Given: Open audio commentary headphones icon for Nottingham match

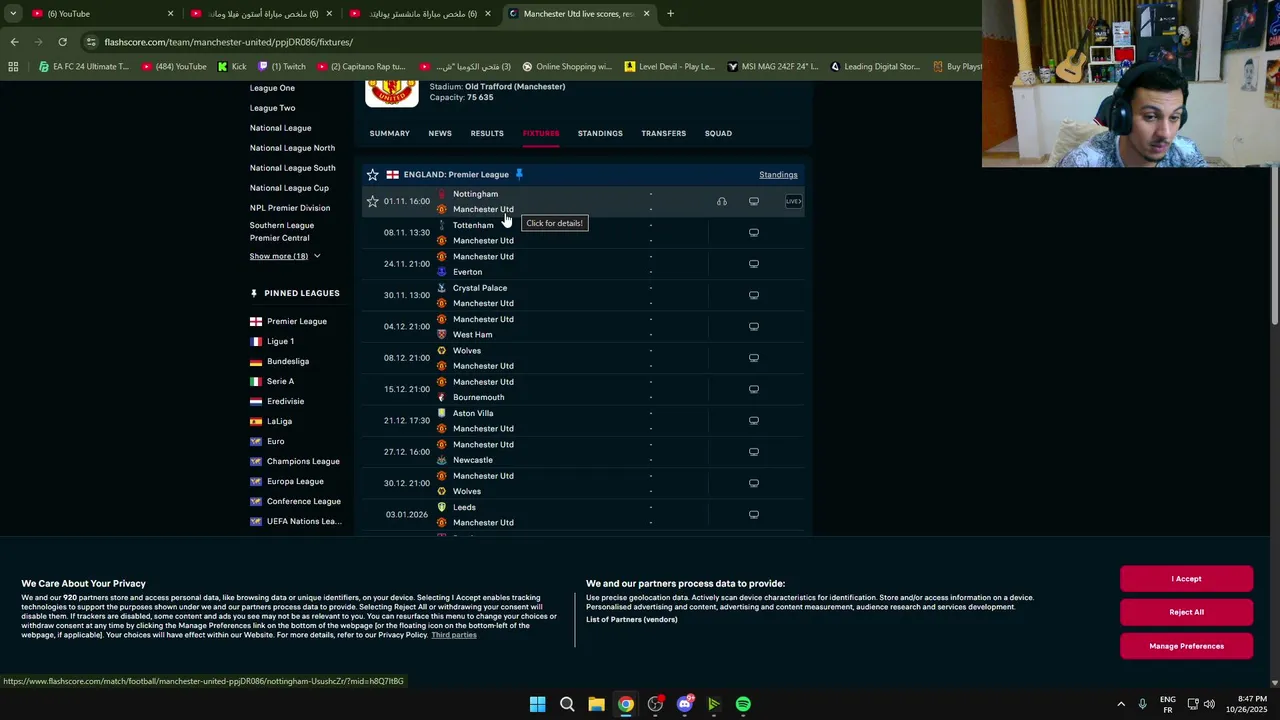Looking at the screenshot, I should pyautogui.click(x=721, y=201).
